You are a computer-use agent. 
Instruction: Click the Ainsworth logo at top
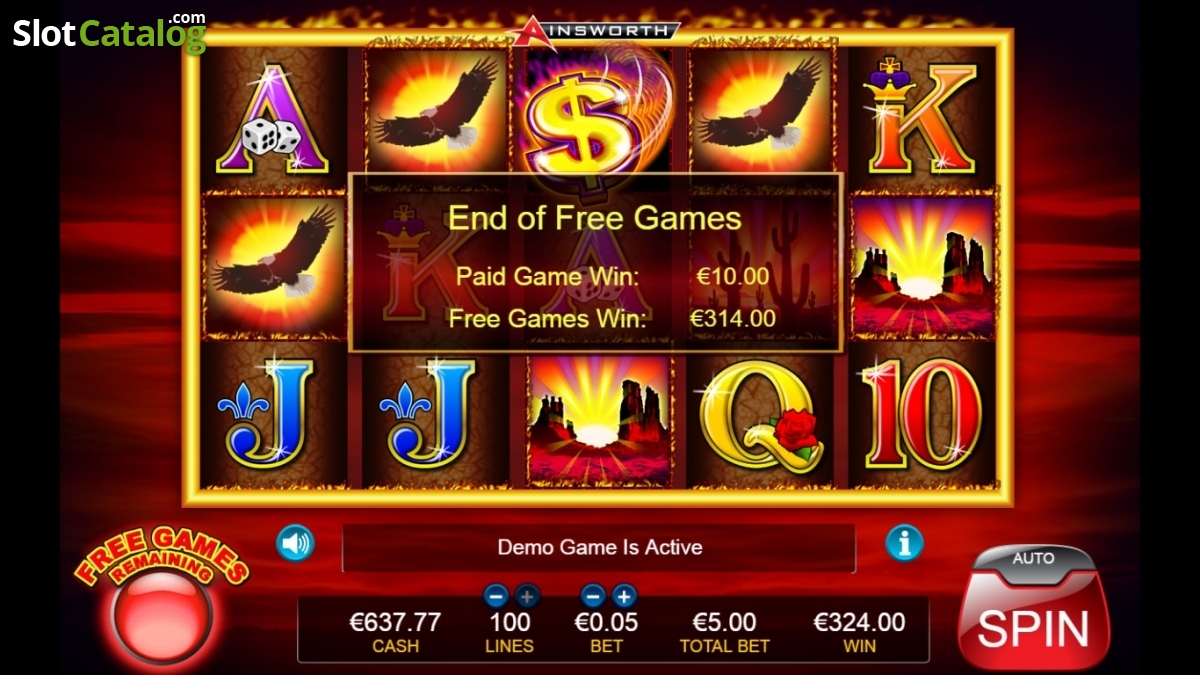point(594,30)
